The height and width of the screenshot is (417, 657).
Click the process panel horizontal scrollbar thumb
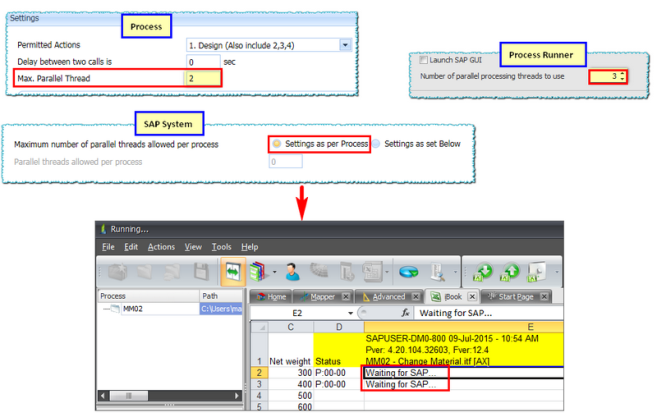129,396
